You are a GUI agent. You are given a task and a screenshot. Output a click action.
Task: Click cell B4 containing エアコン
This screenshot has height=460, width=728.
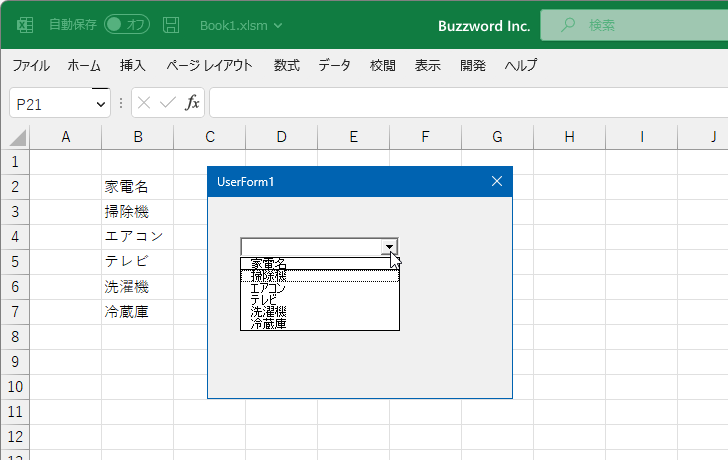click(137, 237)
